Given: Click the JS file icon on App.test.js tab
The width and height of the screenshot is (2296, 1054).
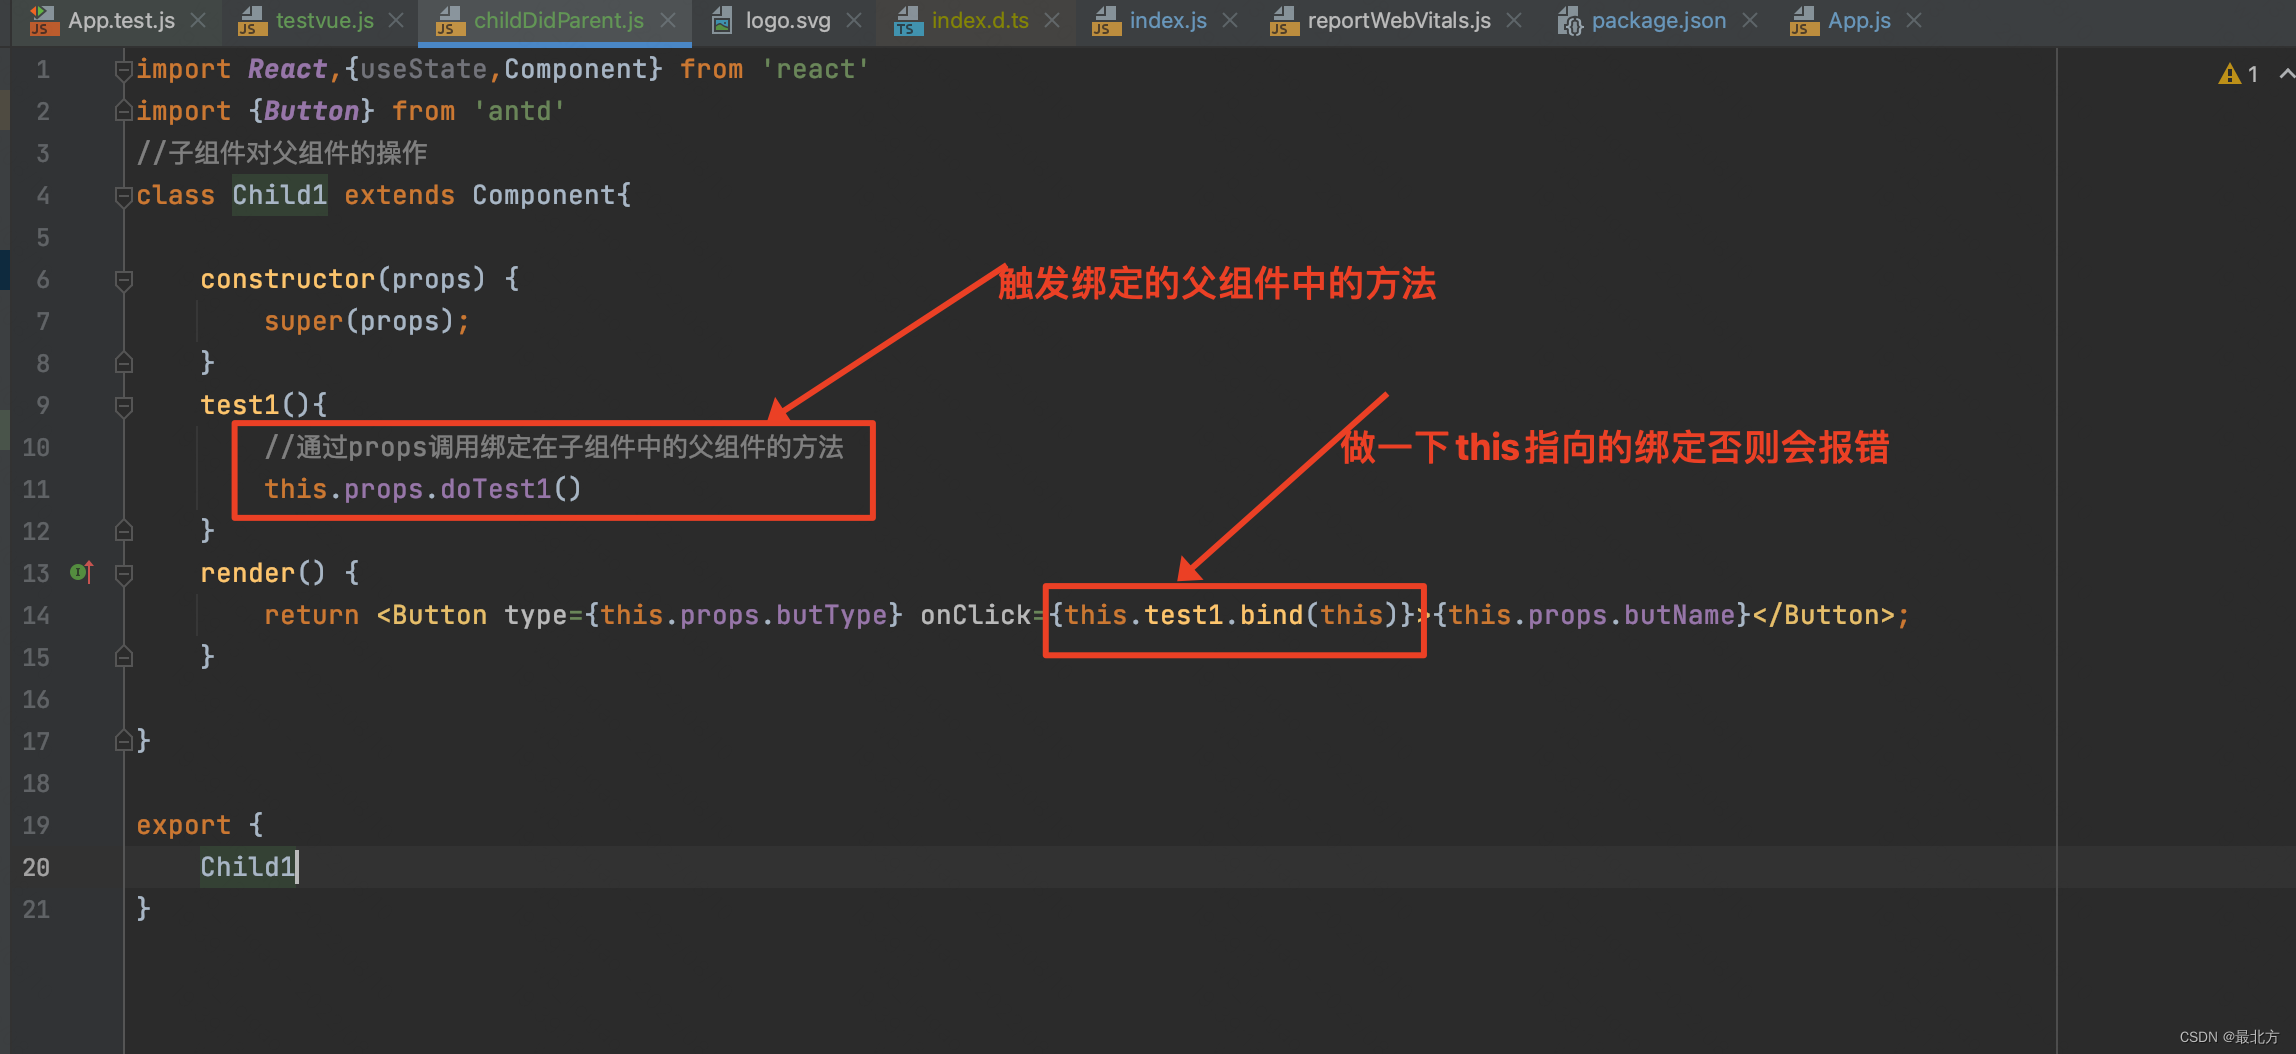Looking at the screenshot, I should coord(43,20).
